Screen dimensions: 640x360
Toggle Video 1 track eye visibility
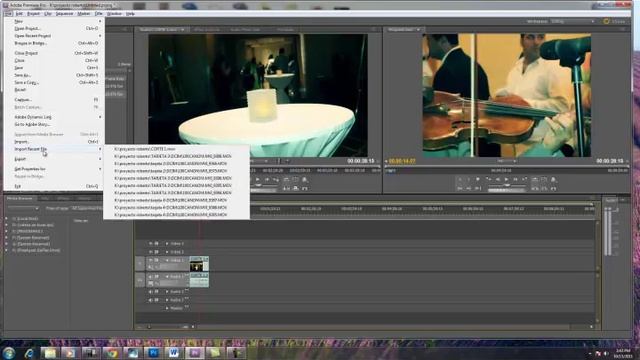151,260
